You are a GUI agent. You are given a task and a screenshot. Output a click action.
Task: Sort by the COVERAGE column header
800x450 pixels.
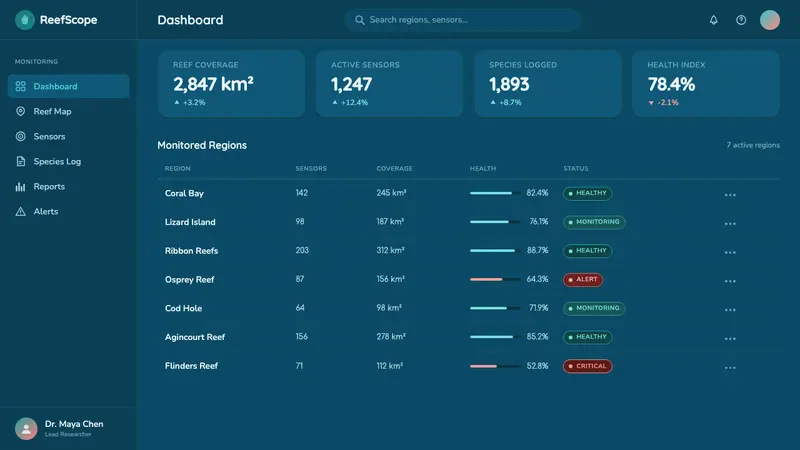click(x=394, y=168)
